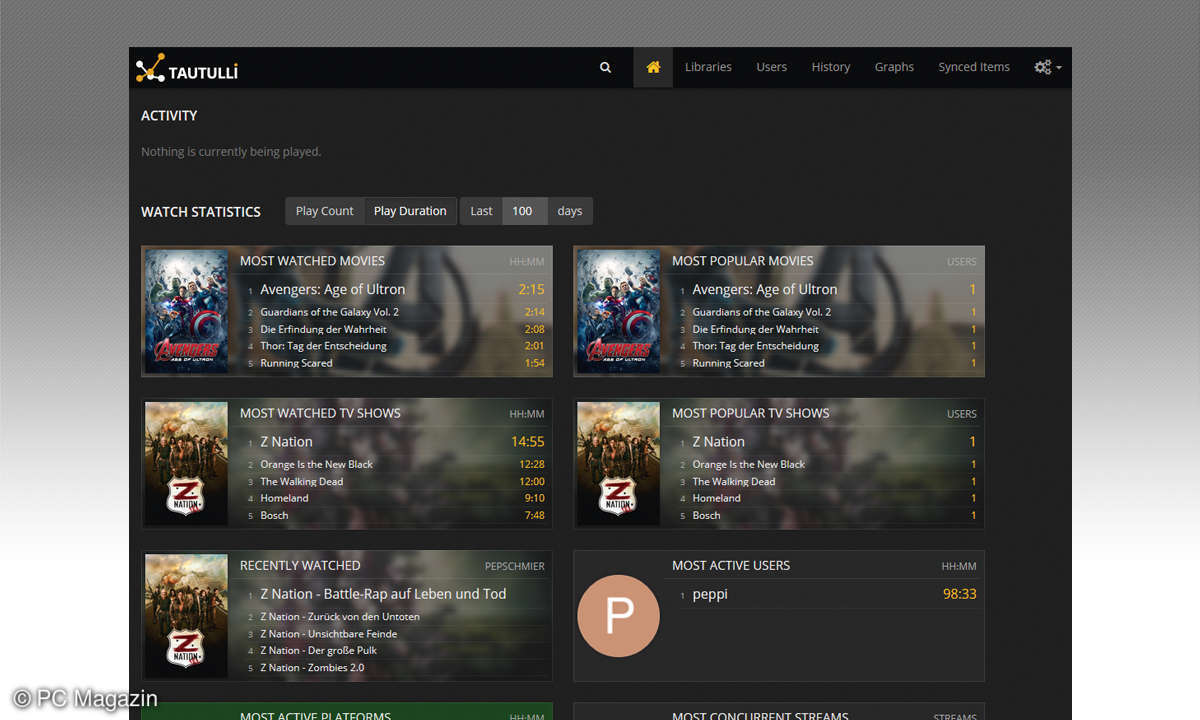Open Homeland in Most Watched TV Shows

[284, 498]
